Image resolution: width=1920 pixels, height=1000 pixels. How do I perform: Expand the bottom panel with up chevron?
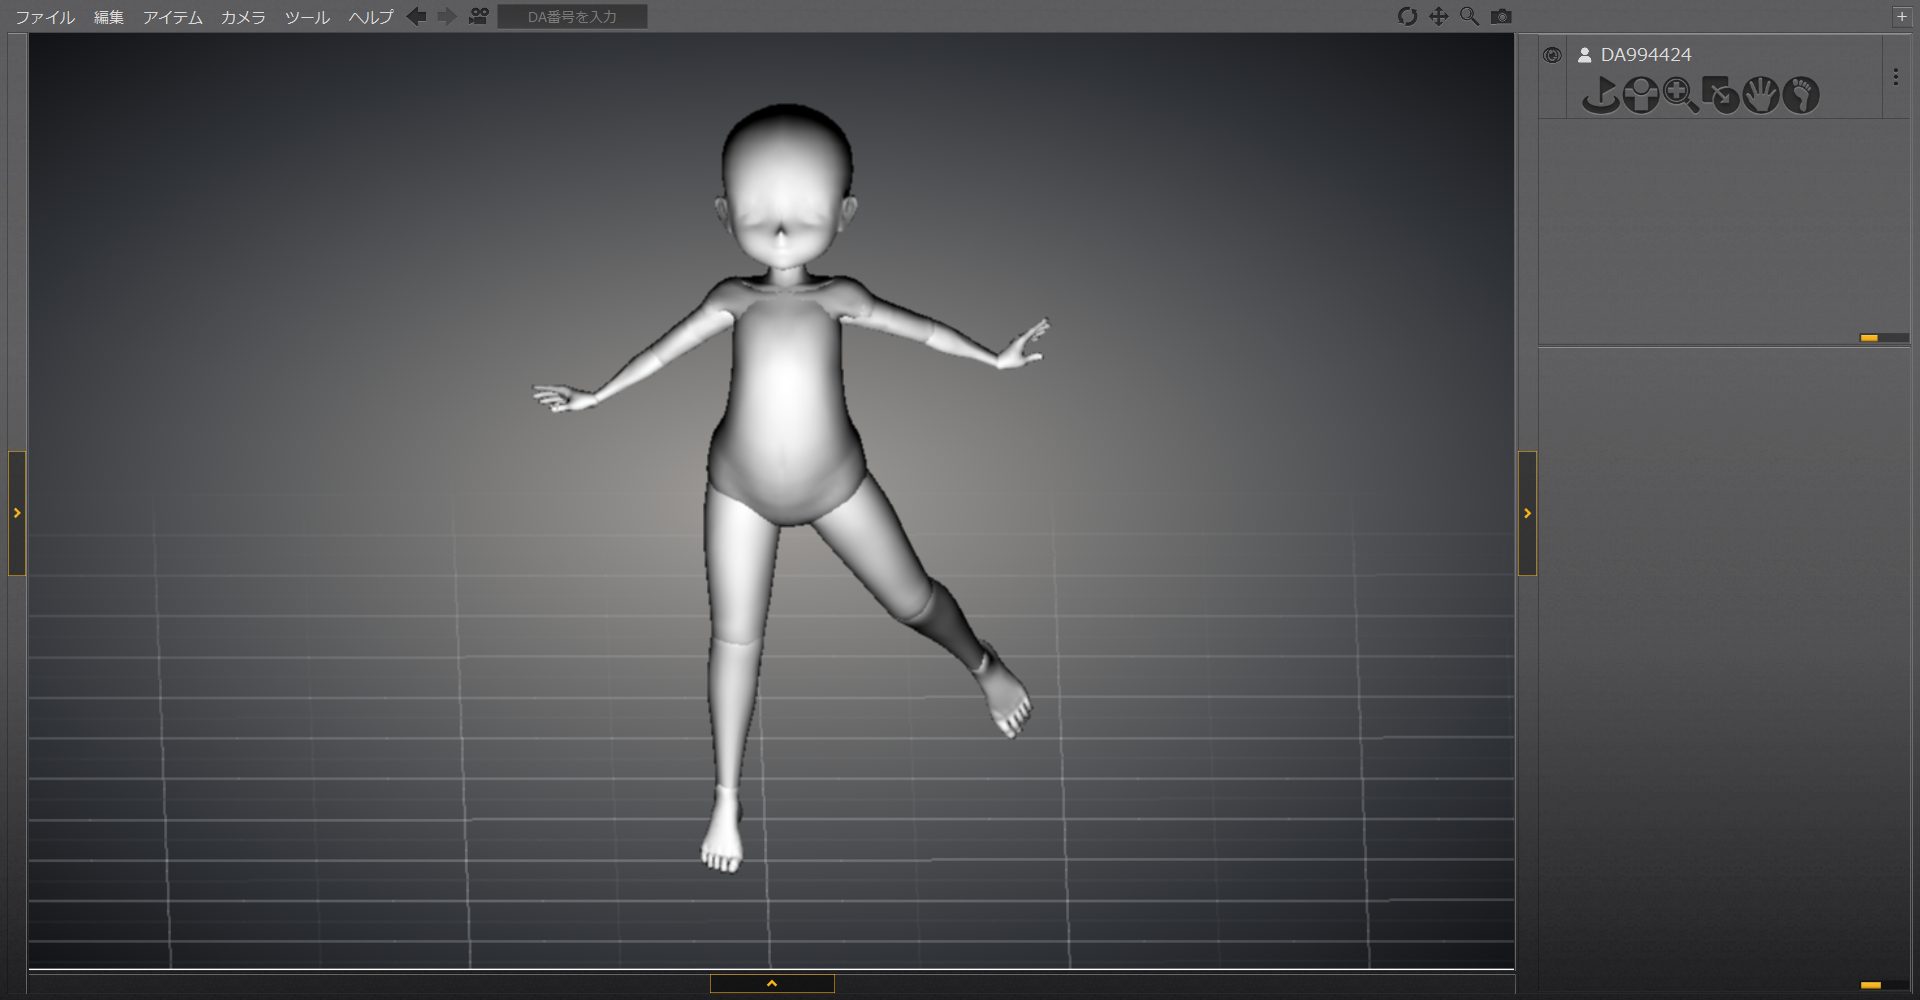coord(772,984)
